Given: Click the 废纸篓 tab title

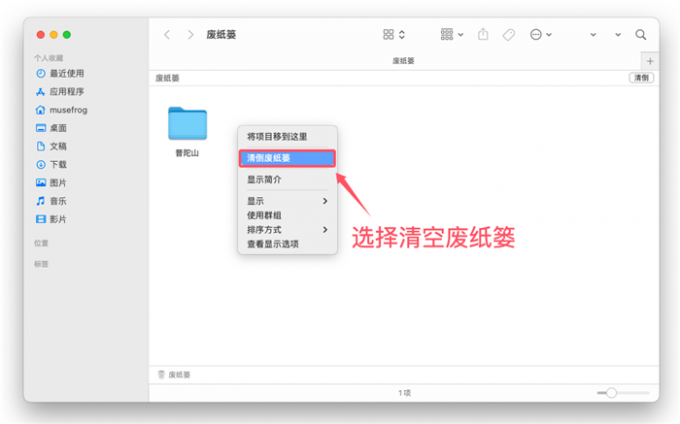Looking at the screenshot, I should pos(403,61).
